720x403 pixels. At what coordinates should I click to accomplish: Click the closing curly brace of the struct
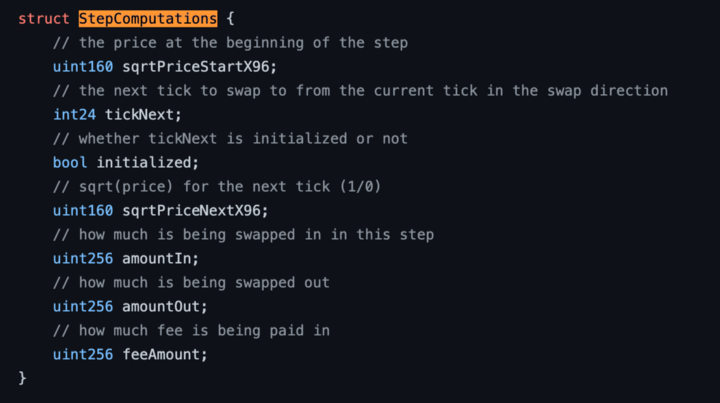pyautogui.click(x=22, y=378)
